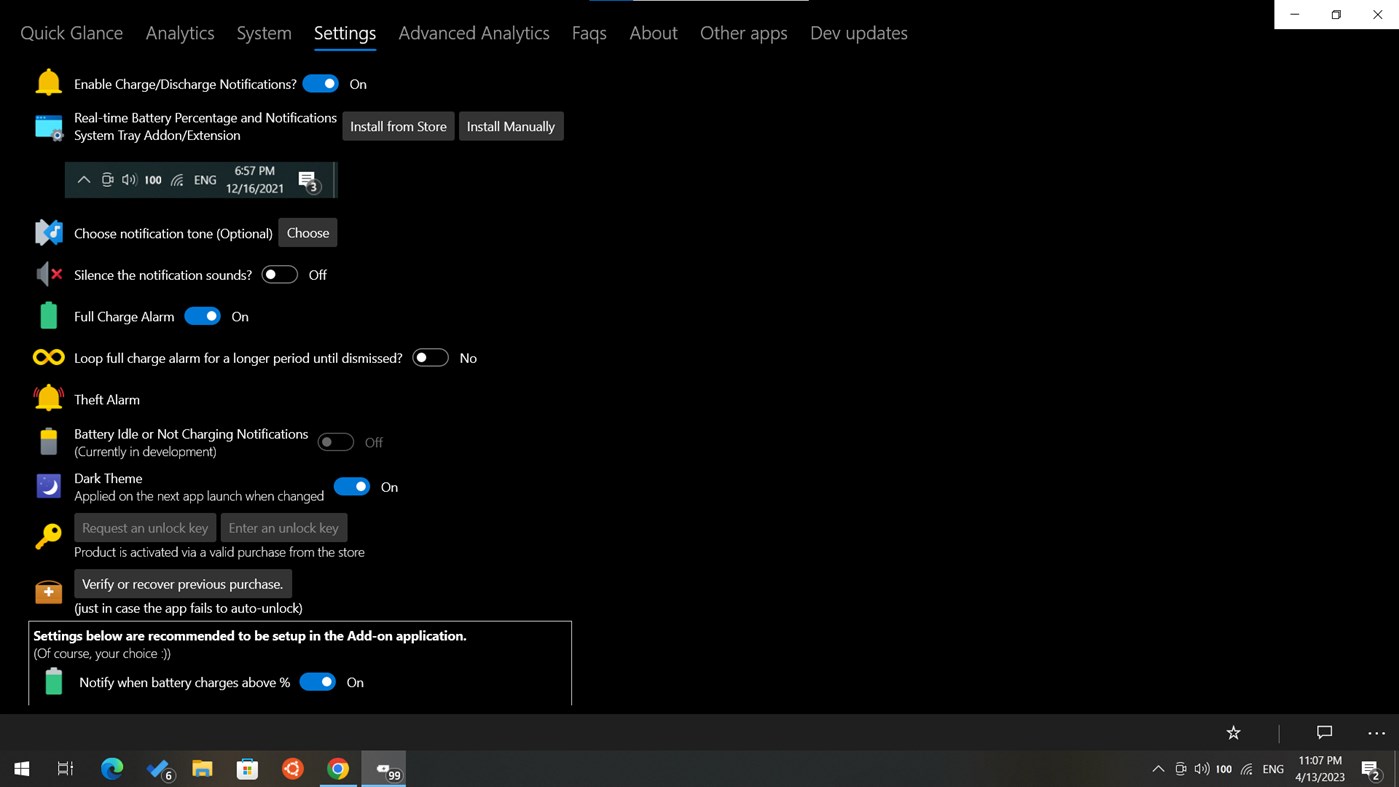Expand hidden icons in the system tray

(1158, 769)
